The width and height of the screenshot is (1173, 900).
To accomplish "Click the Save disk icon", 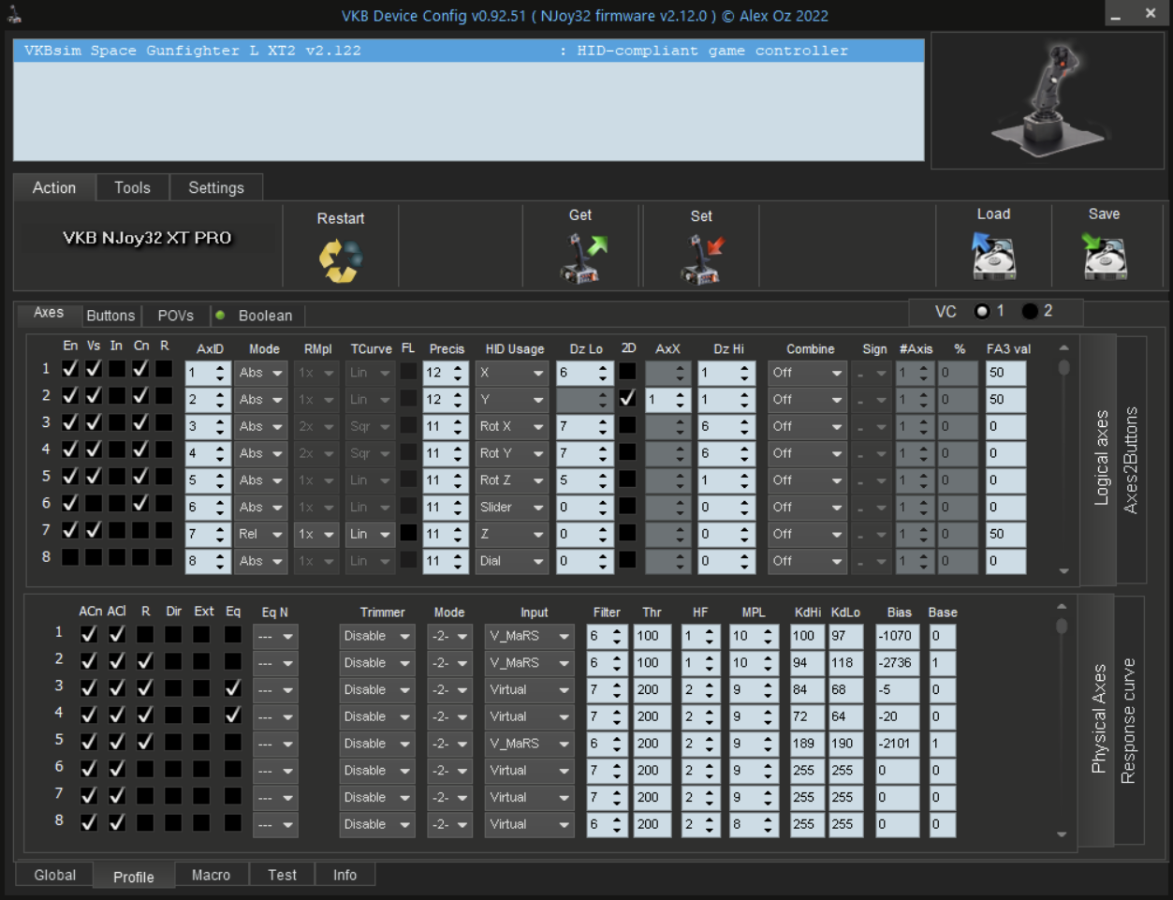I will tap(1103, 255).
